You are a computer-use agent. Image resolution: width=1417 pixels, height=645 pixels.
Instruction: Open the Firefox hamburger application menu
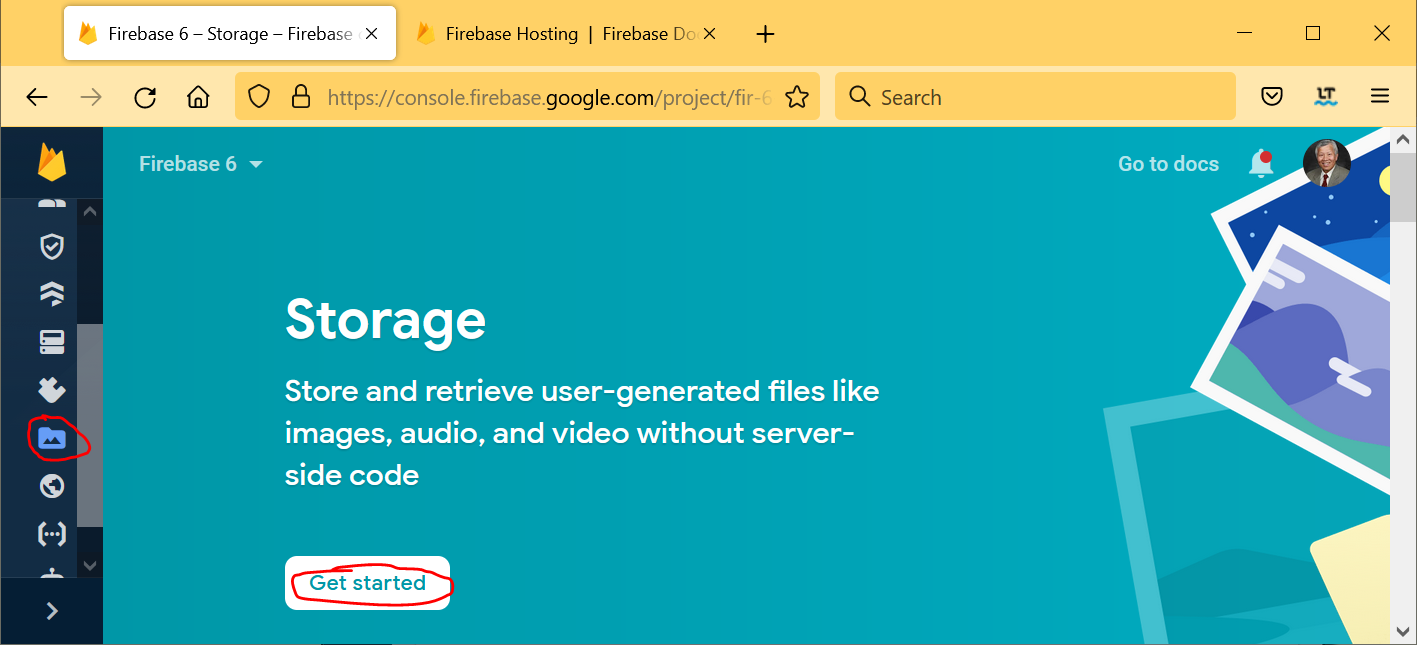[1380, 97]
